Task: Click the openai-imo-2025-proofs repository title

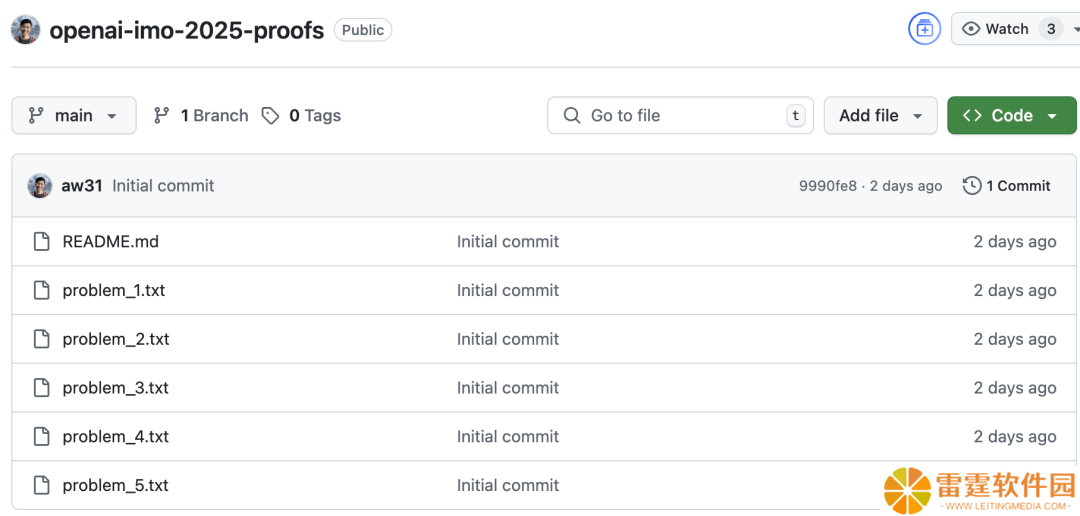Action: [x=187, y=30]
